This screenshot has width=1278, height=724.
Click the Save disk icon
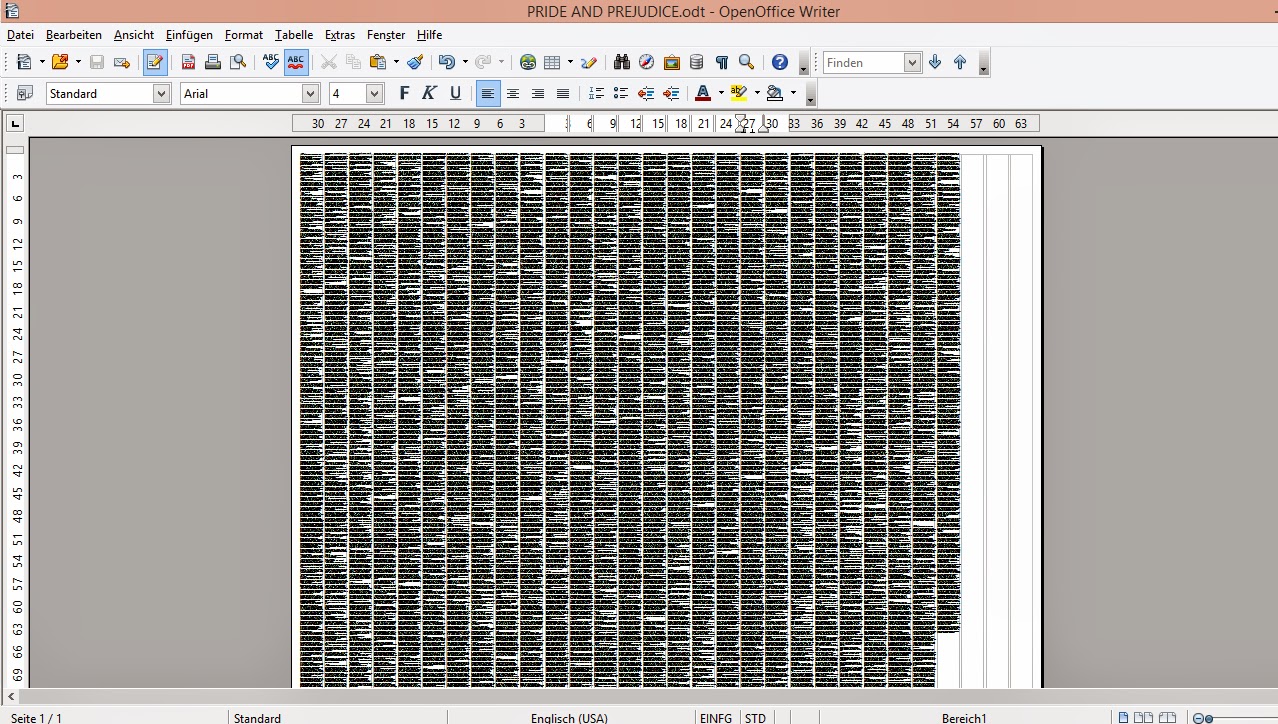[x=97, y=62]
